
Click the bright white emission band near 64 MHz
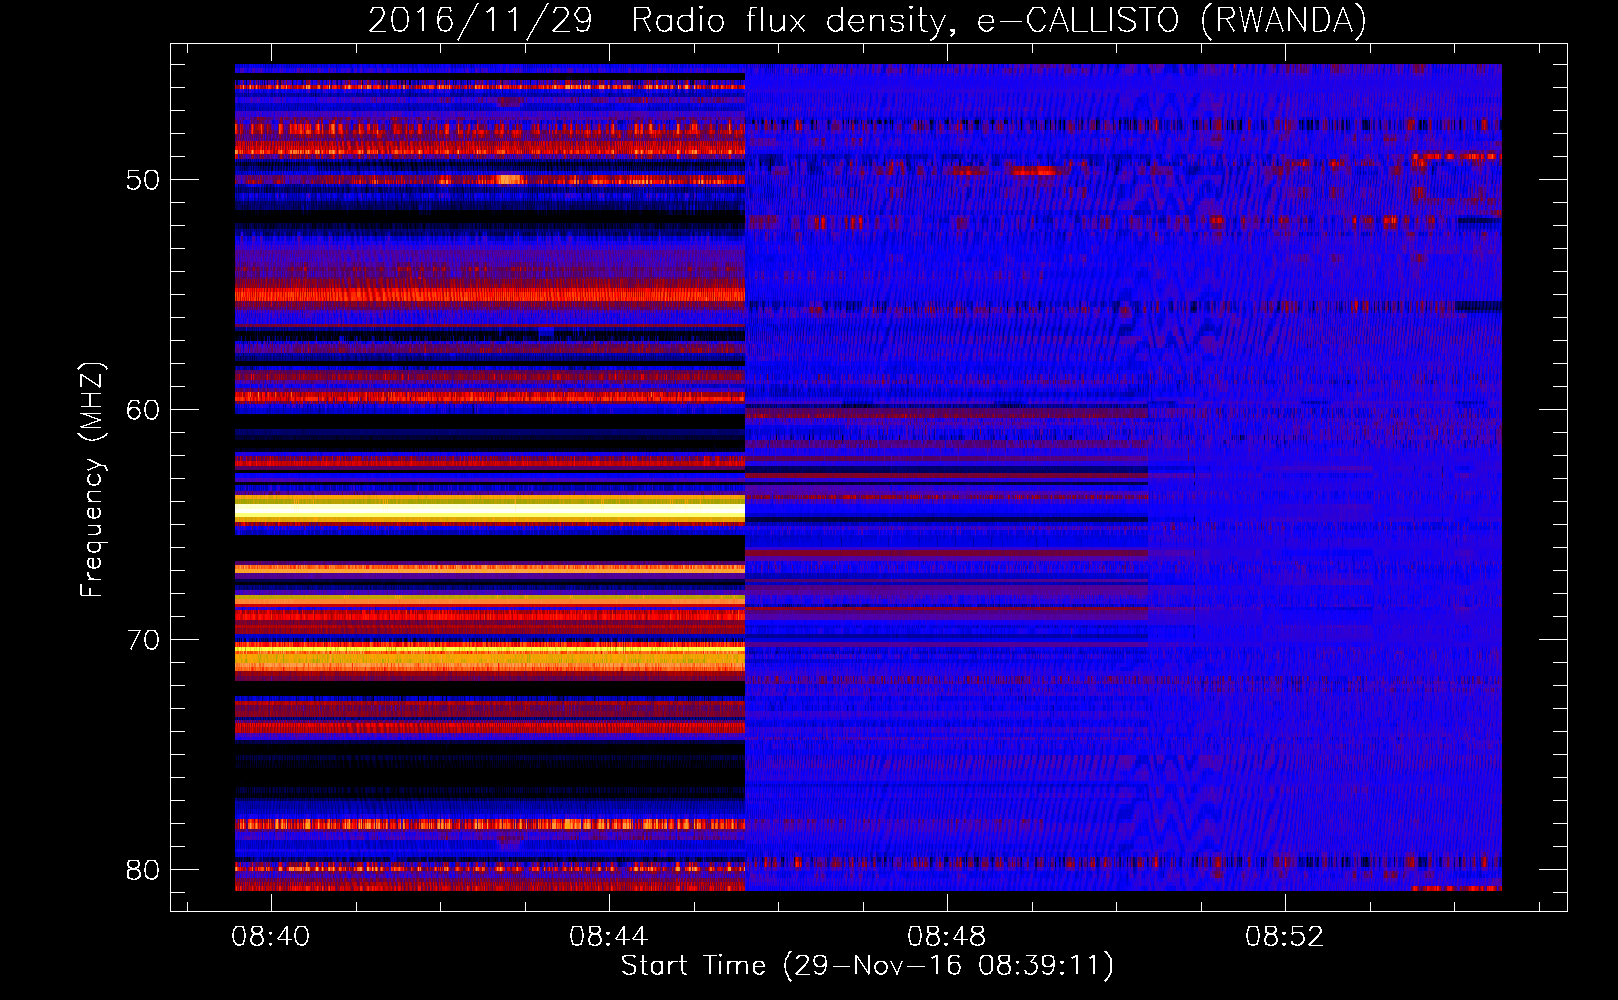490,510
